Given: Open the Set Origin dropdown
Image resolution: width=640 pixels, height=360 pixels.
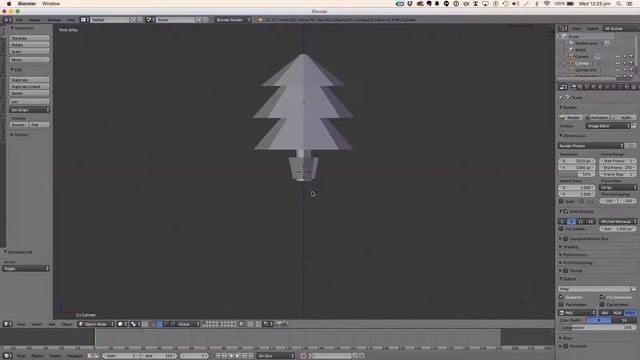Looking at the screenshot, I should pos(29,110).
